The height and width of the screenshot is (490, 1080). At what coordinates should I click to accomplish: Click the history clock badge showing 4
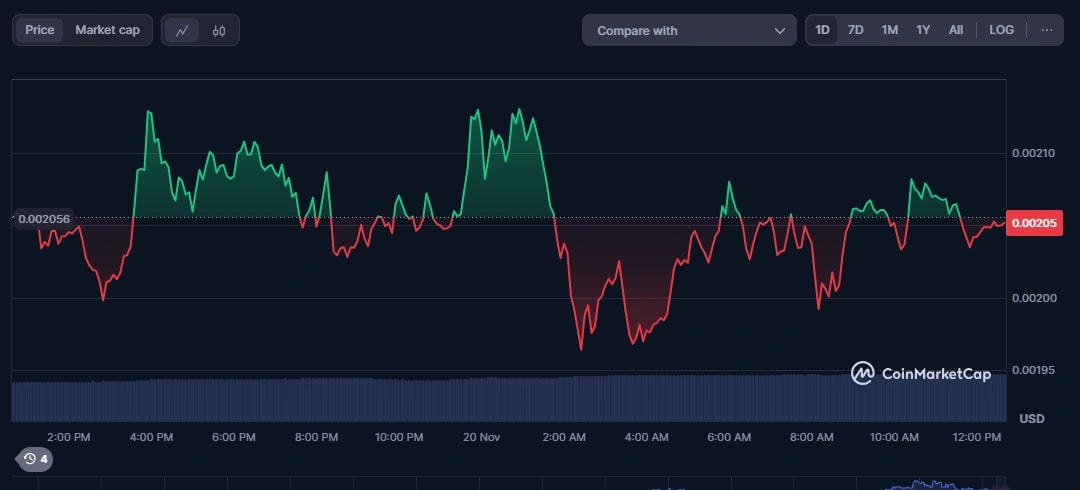(x=36, y=459)
